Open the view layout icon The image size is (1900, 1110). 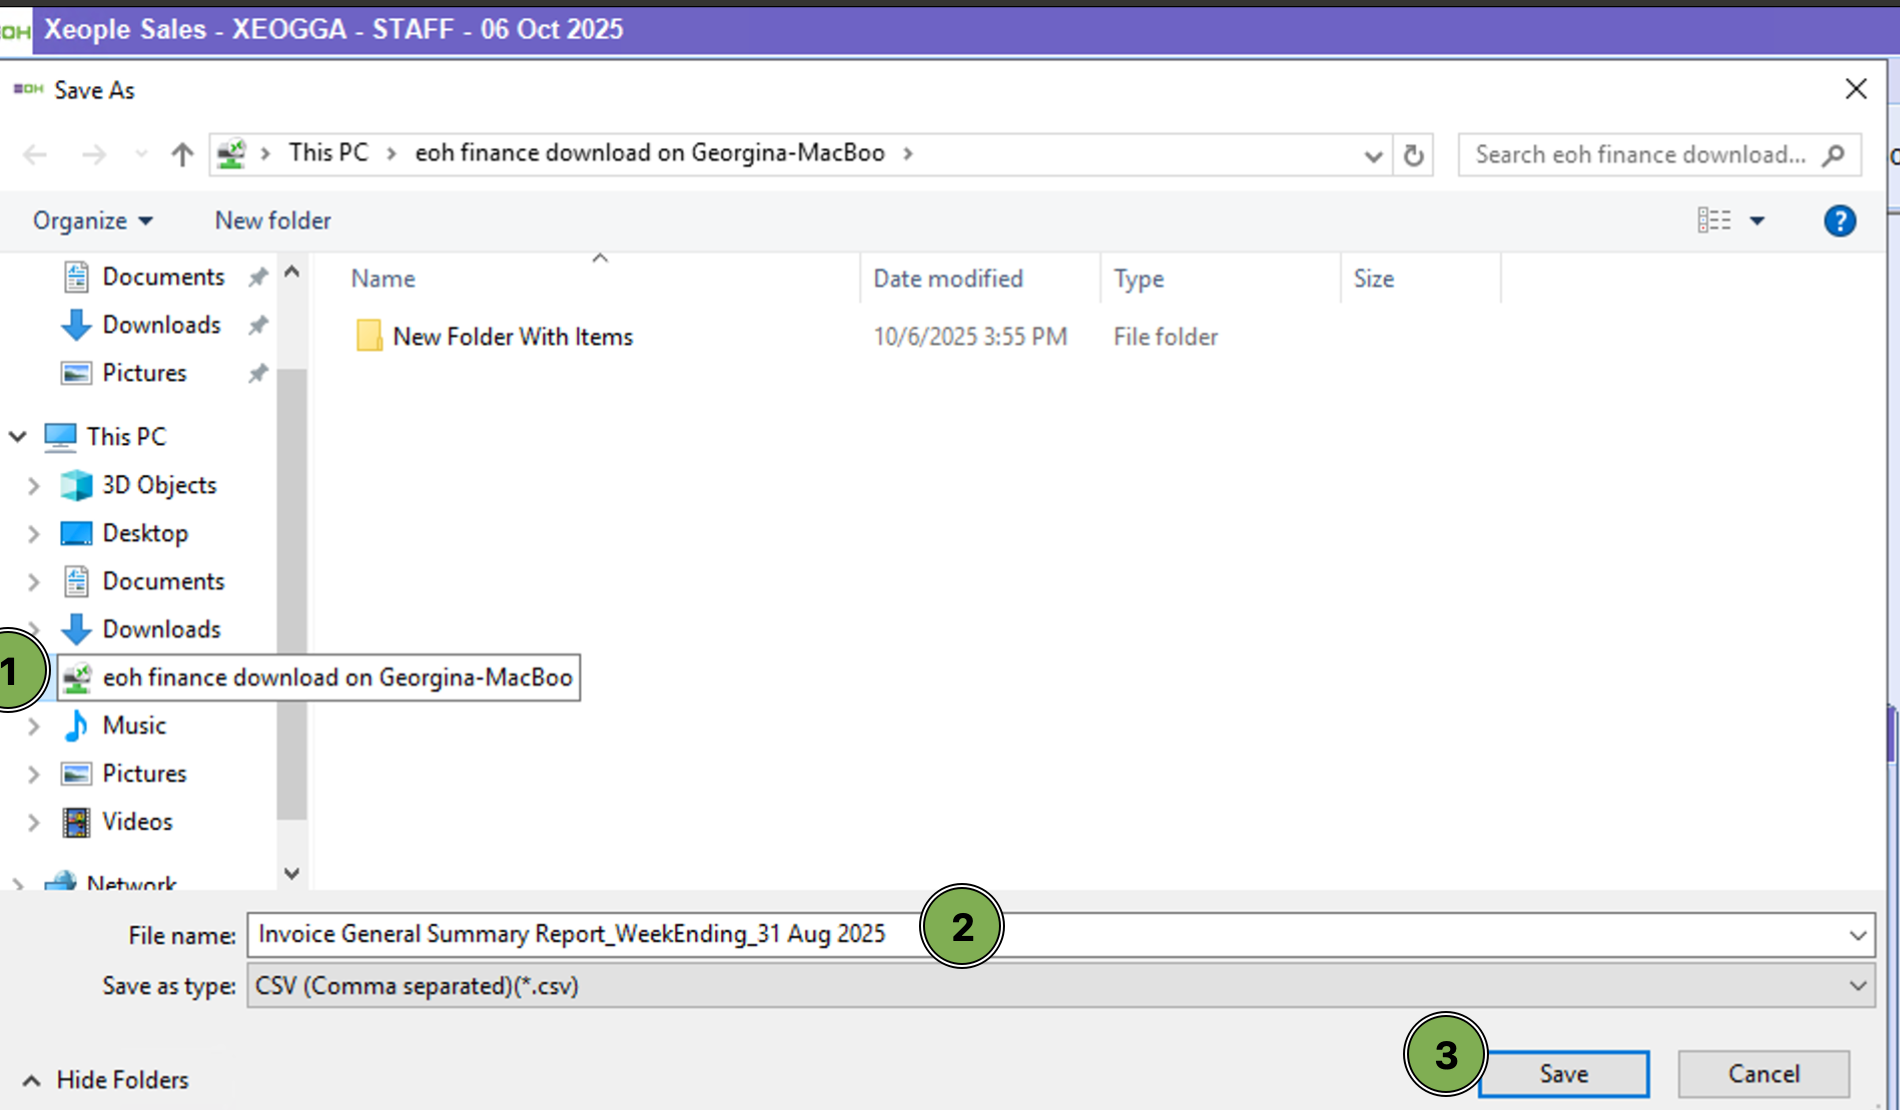[1714, 220]
